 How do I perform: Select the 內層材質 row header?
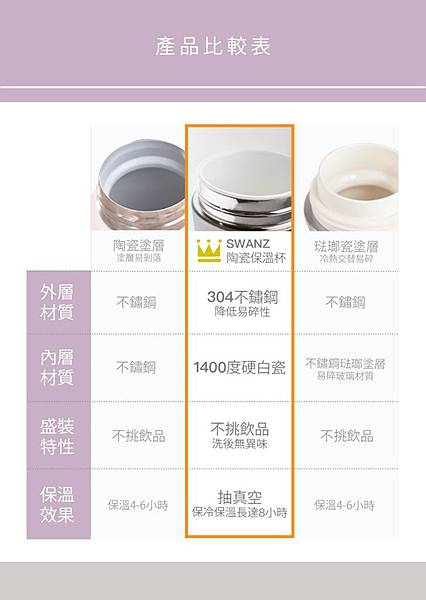(x=59, y=368)
